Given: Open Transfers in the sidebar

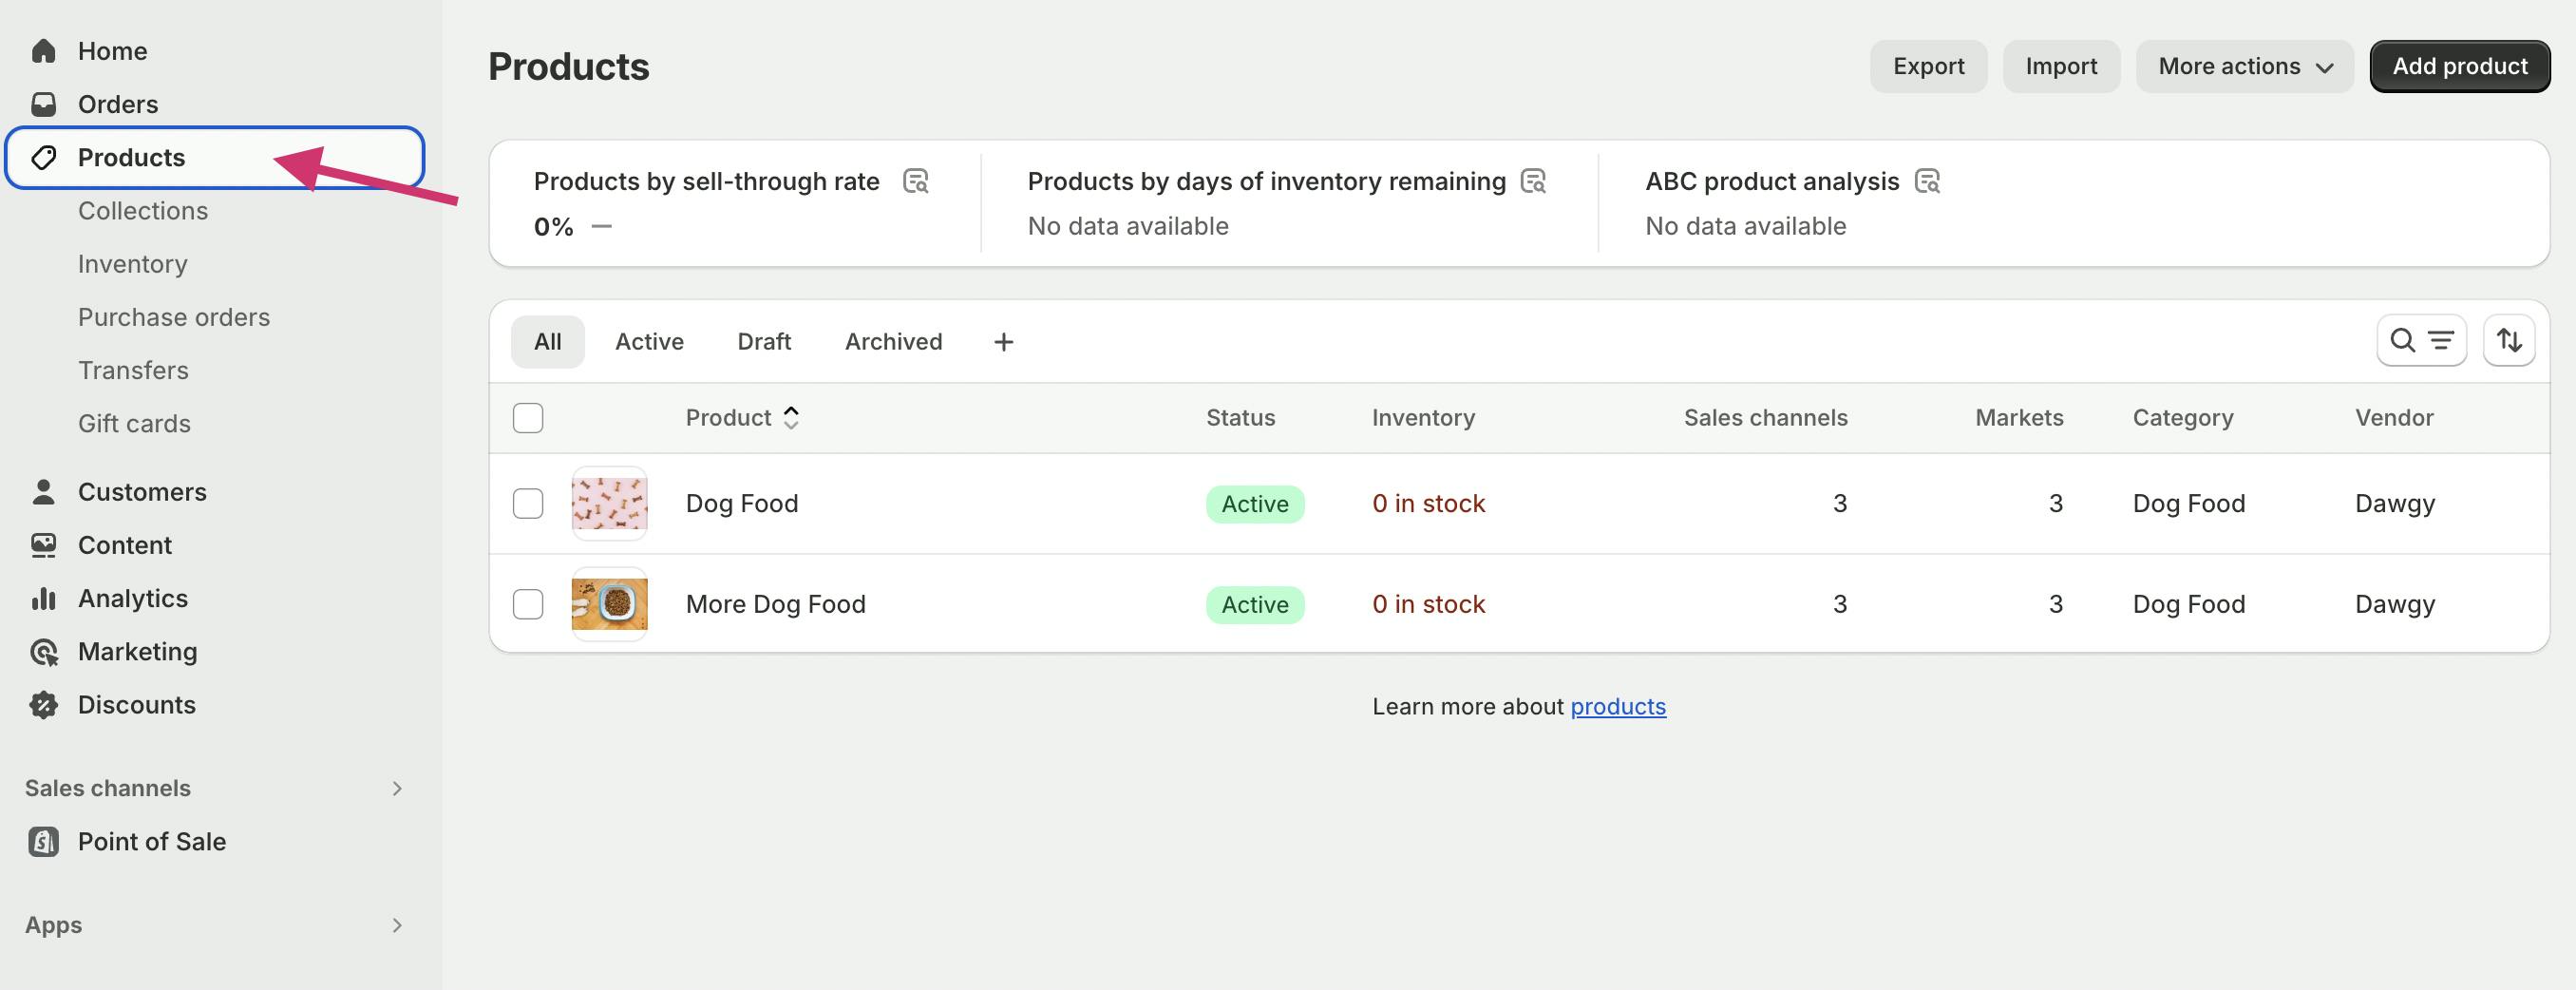Looking at the screenshot, I should tap(133, 370).
